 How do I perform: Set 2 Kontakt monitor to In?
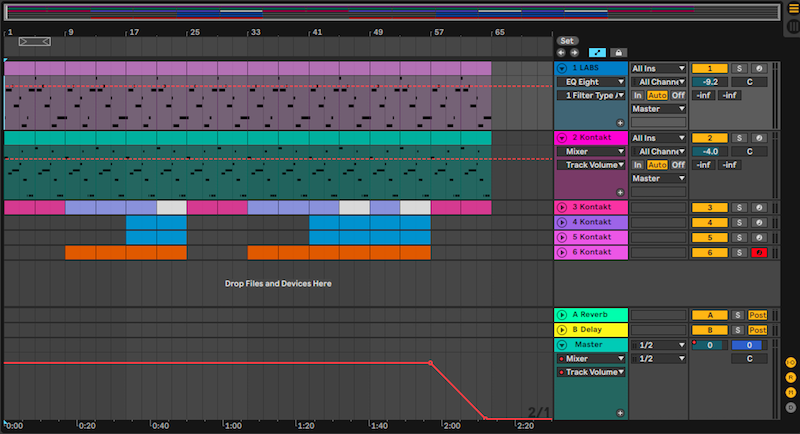638,165
